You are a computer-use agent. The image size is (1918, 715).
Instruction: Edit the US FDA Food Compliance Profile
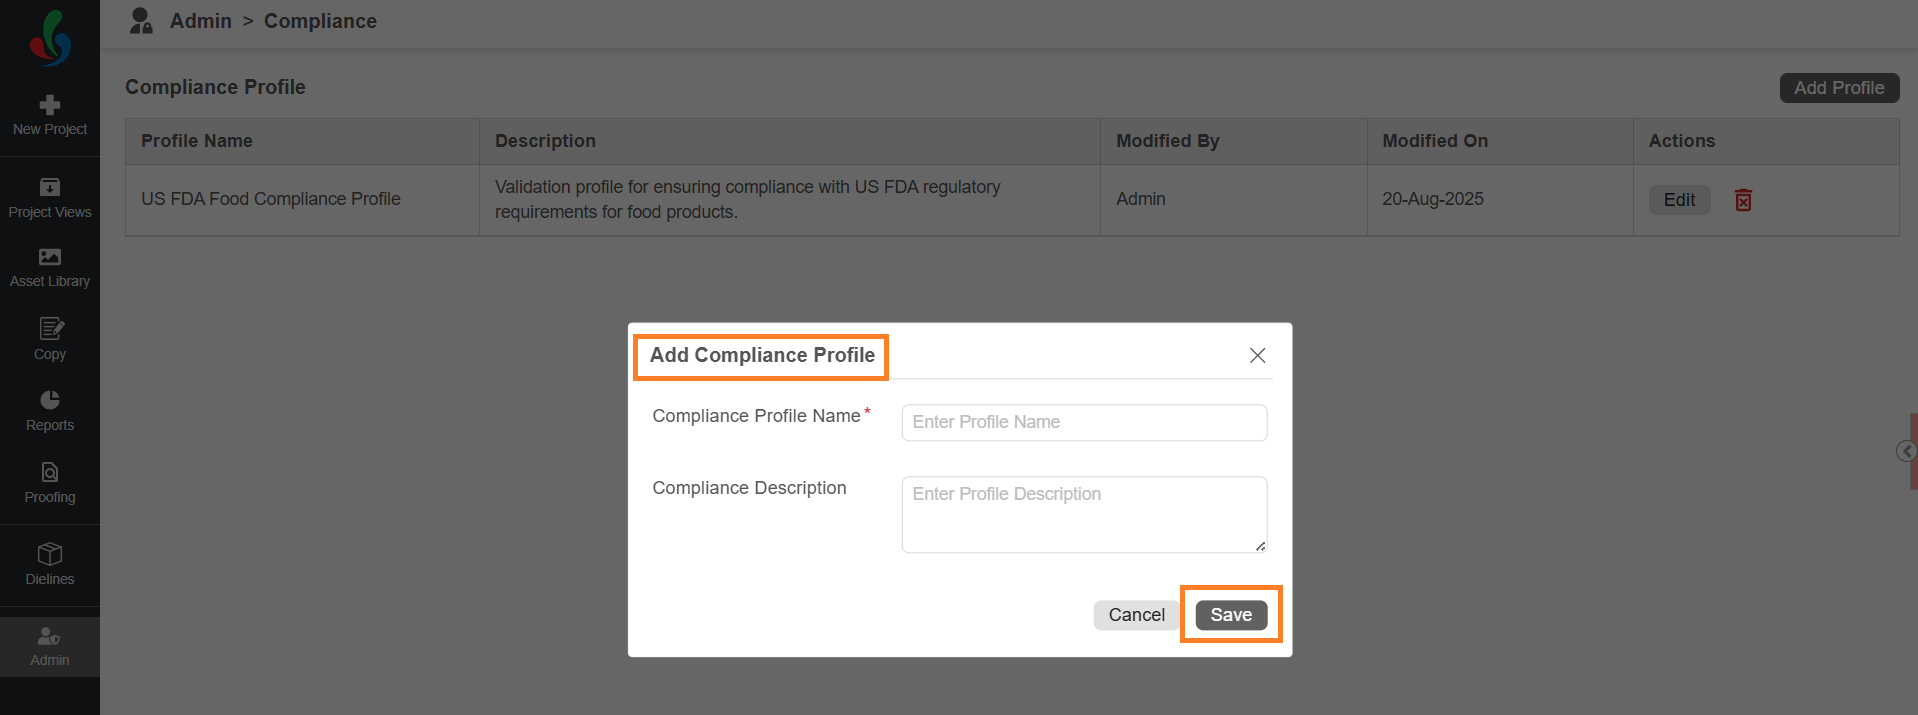coord(1679,200)
